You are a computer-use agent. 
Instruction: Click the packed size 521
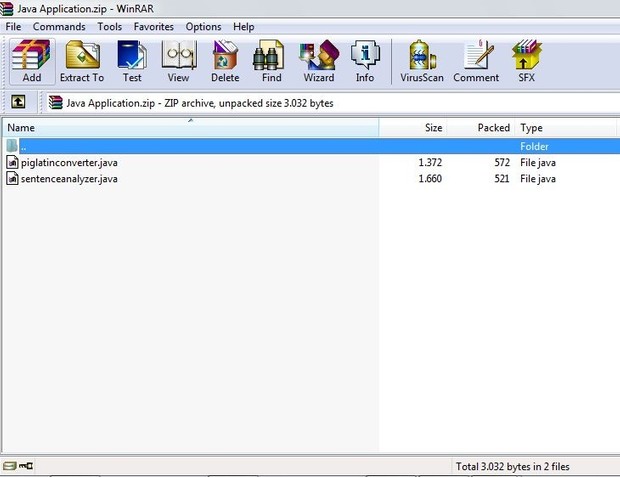[x=502, y=179]
